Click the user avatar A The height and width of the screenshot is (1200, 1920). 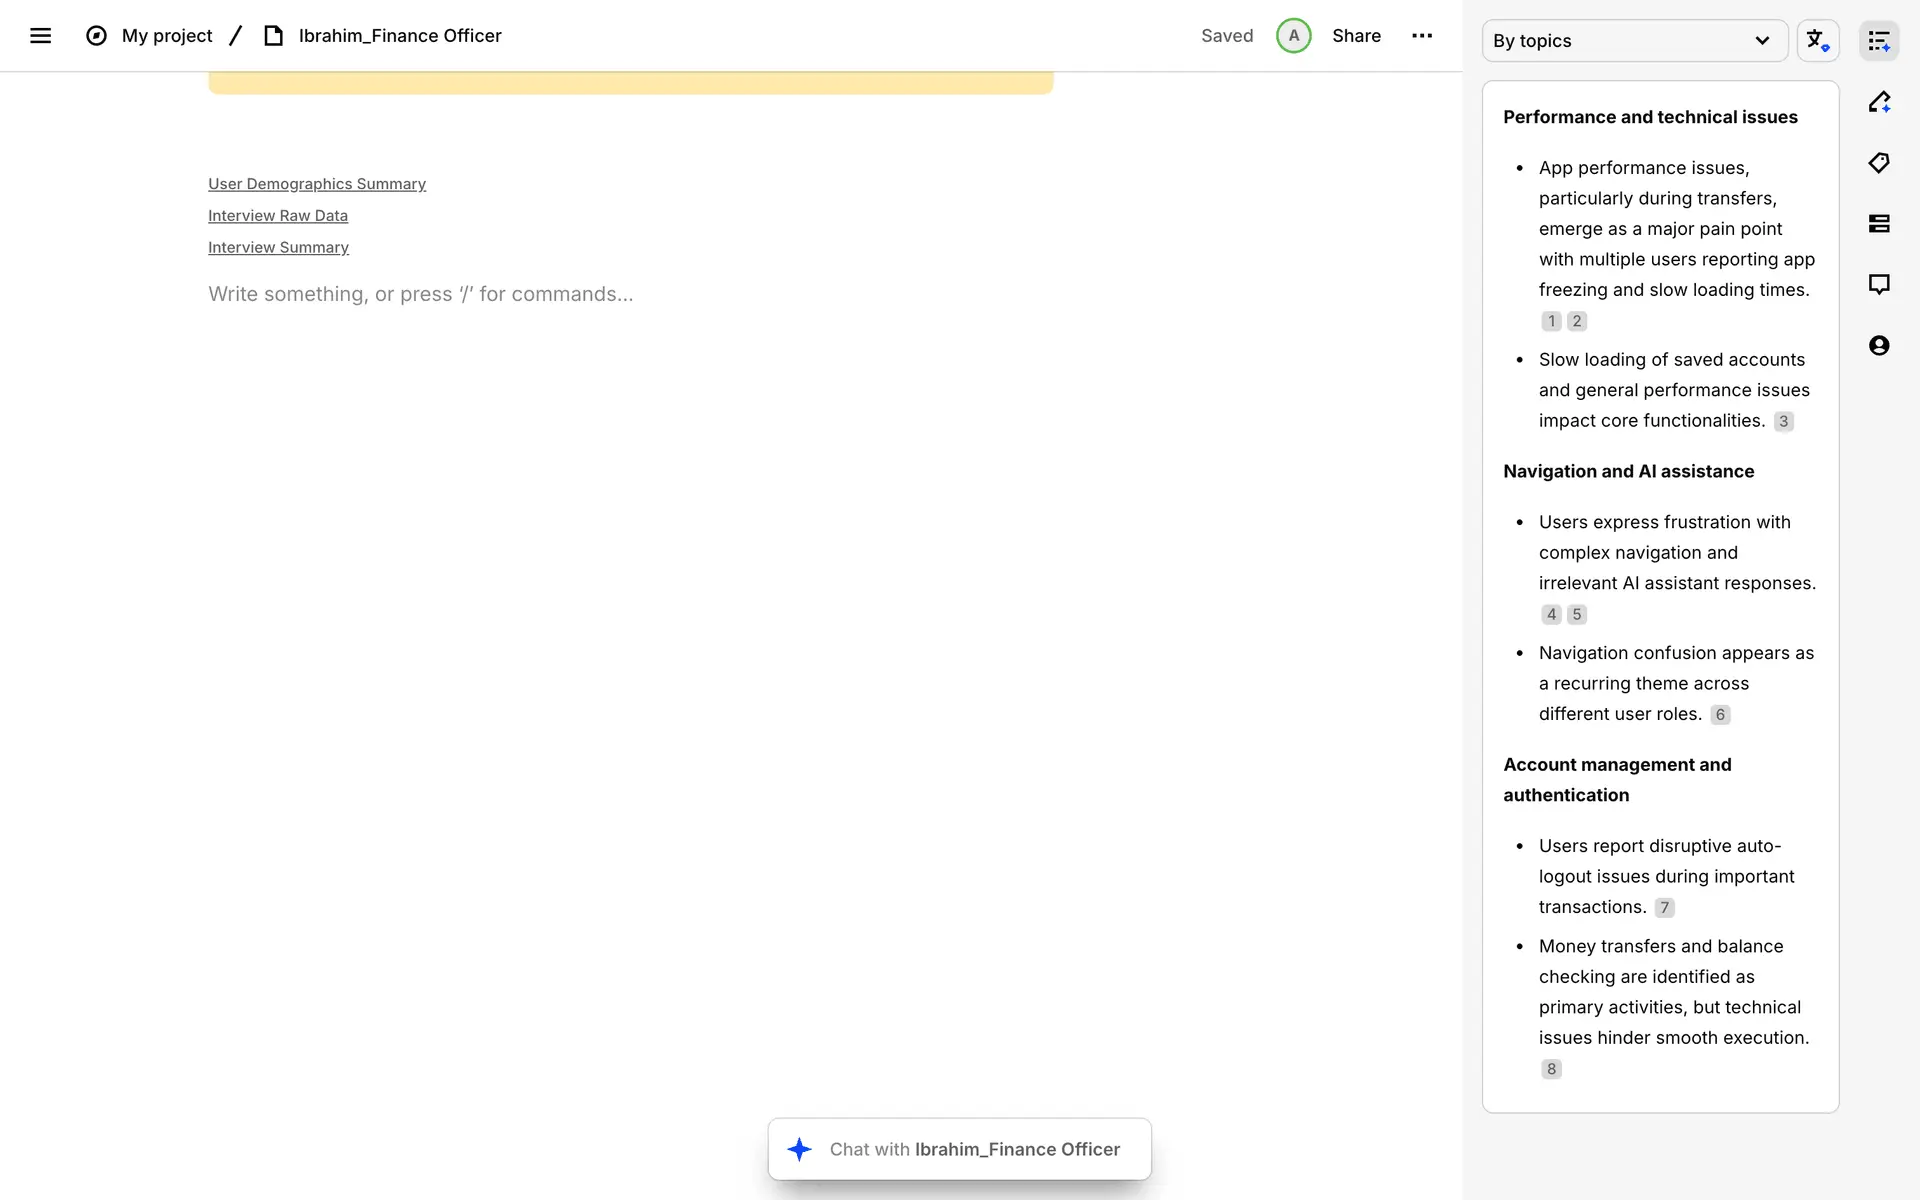coord(1293,36)
